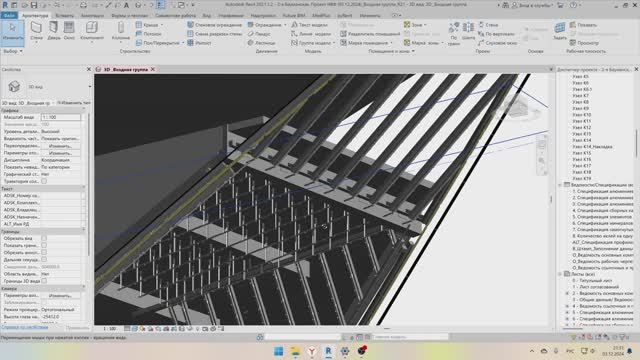Select the By Face opening tool

(453, 33)
